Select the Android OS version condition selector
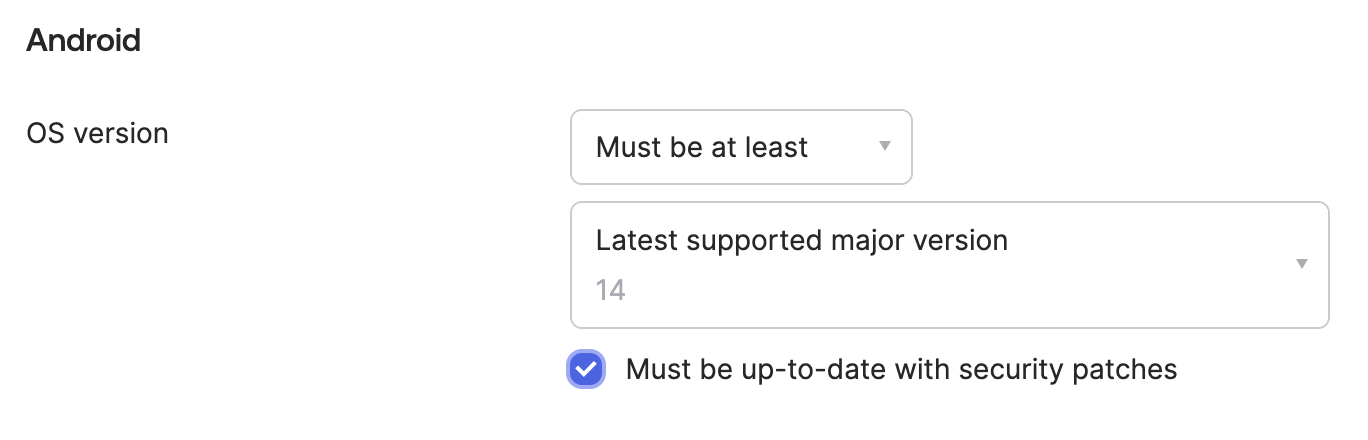1368x440 pixels. click(x=740, y=147)
